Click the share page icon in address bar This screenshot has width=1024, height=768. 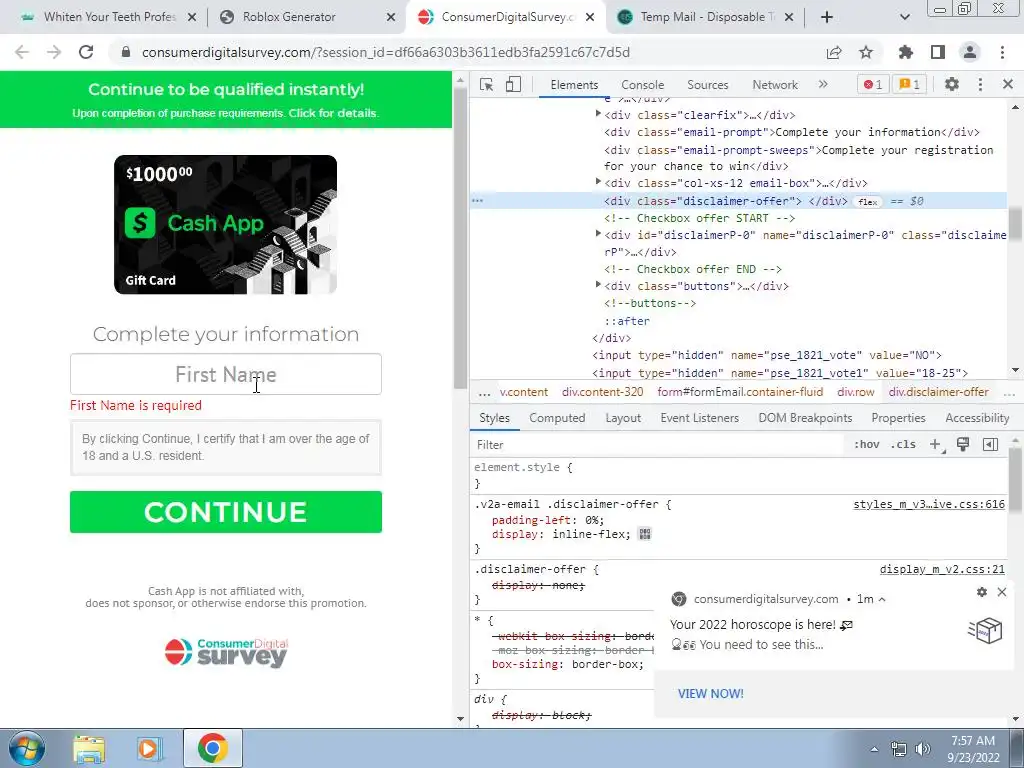834,52
